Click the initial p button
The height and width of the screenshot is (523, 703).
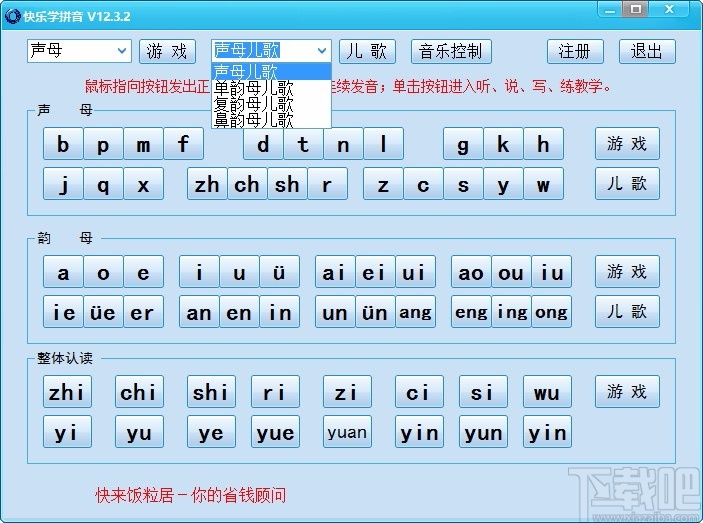103,143
